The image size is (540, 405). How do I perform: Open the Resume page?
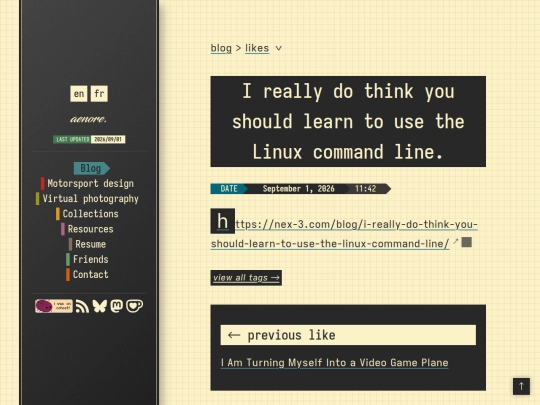tap(87, 244)
